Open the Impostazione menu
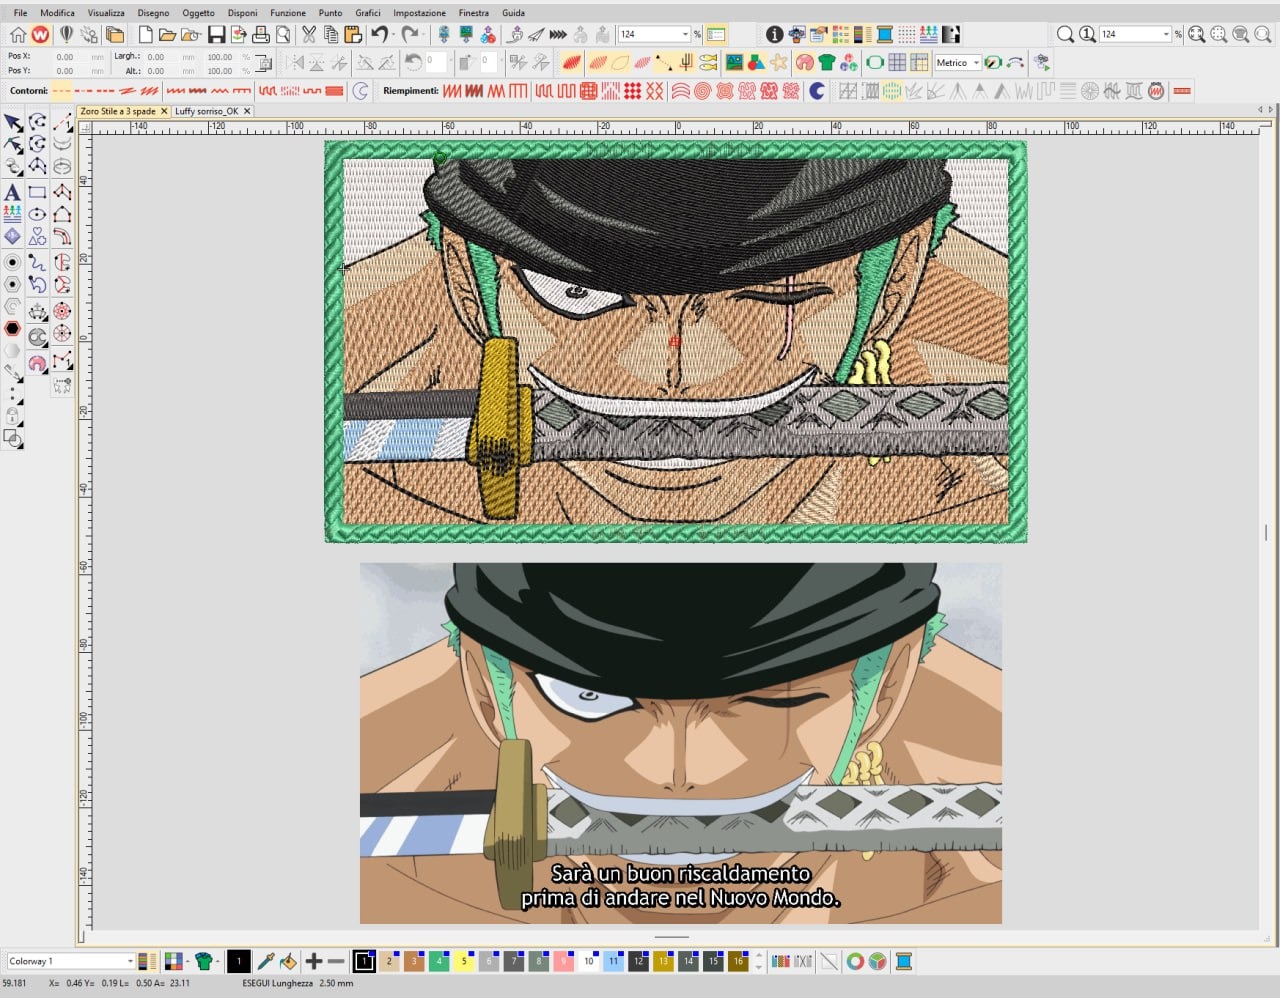 tap(419, 13)
